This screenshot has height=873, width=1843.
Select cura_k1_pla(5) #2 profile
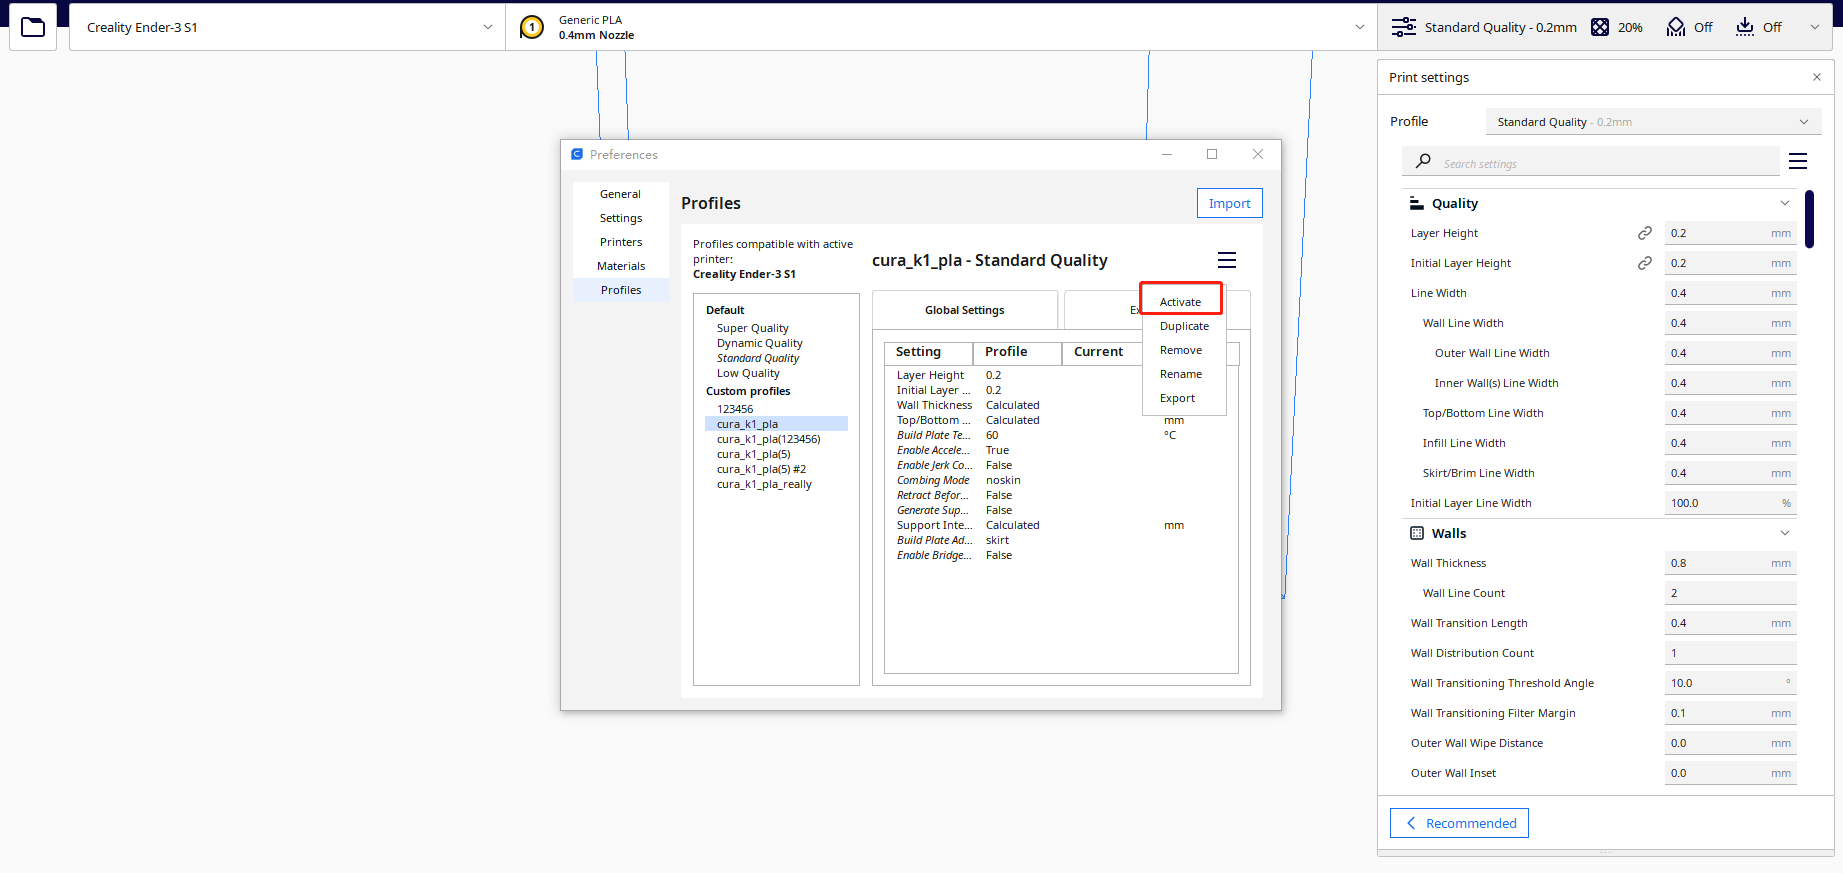[761, 469]
